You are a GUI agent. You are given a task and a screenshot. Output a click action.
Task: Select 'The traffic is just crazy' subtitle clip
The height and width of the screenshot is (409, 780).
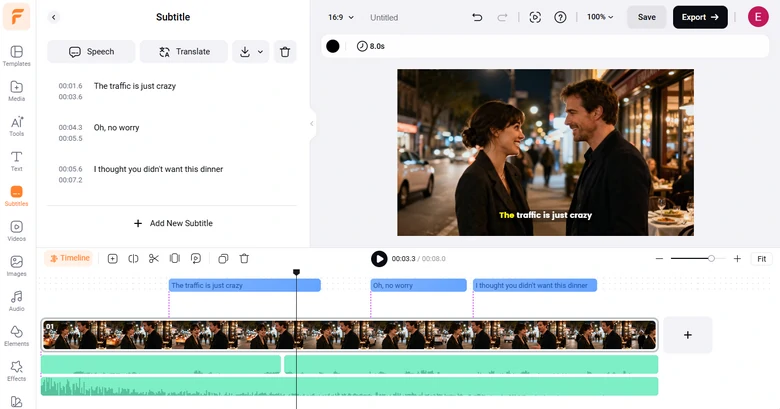click(245, 286)
